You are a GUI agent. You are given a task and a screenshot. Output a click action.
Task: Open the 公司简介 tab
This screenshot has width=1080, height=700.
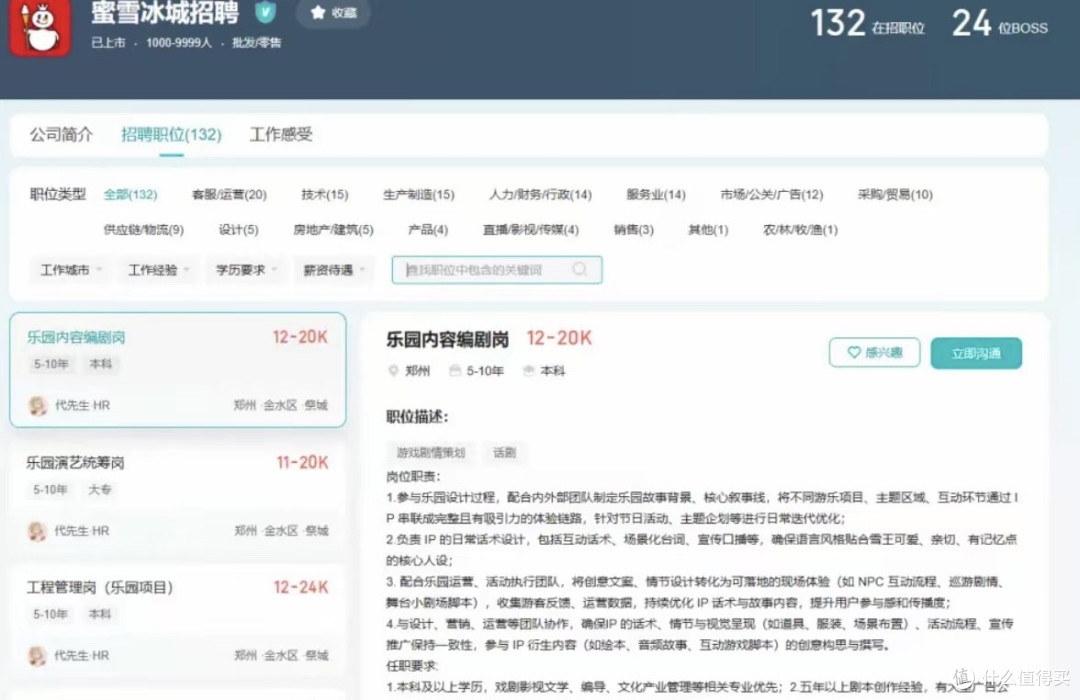[61, 134]
